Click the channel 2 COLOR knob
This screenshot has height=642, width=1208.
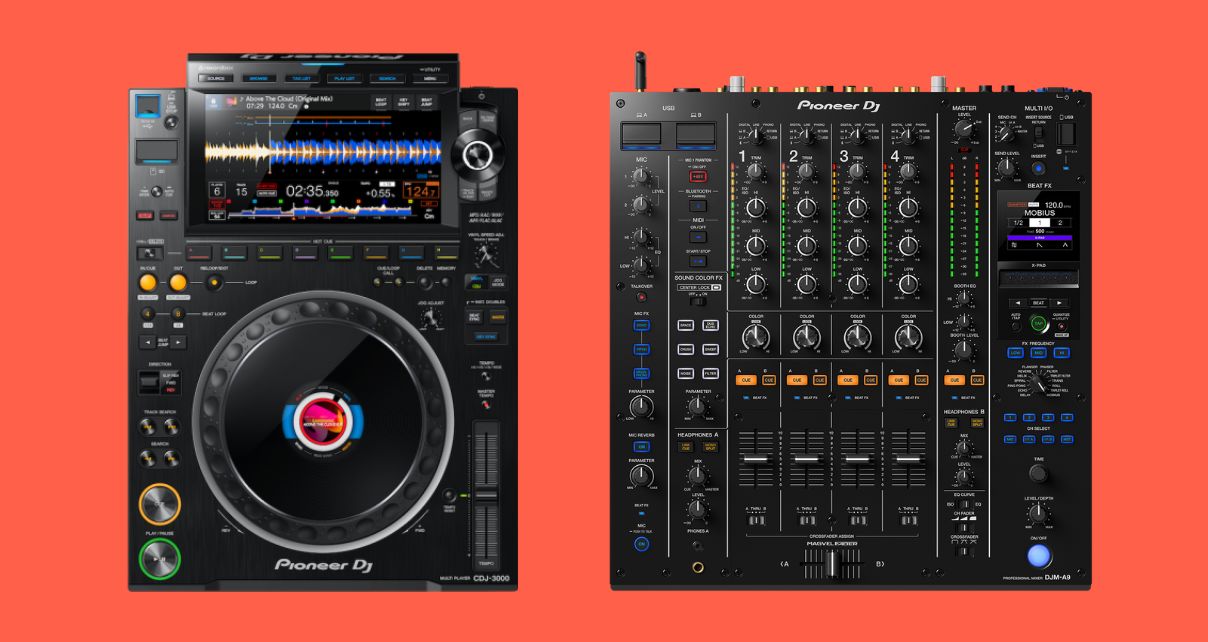pyautogui.click(x=807, y=336)
